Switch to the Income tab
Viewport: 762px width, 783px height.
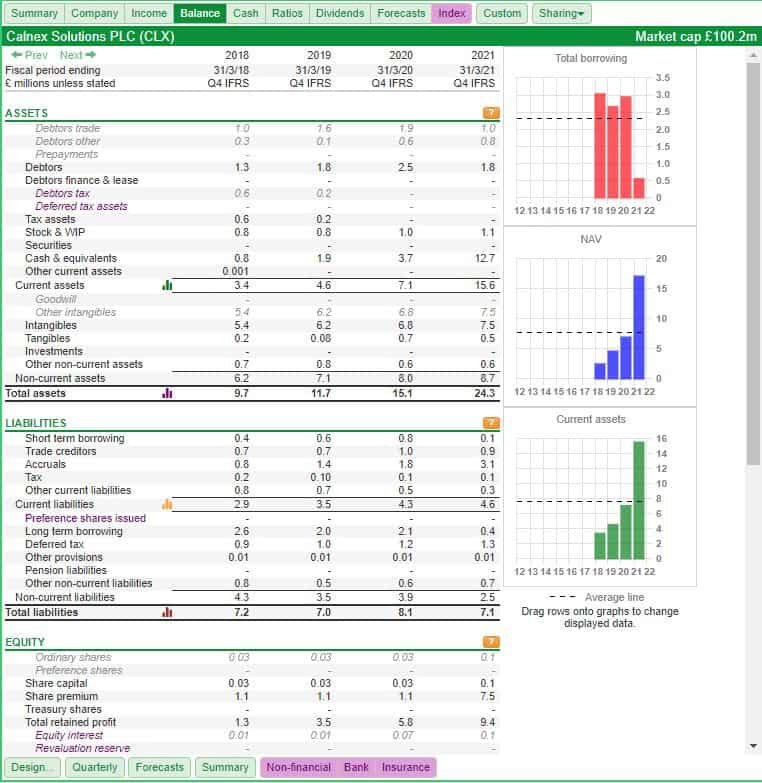[149, 13]
